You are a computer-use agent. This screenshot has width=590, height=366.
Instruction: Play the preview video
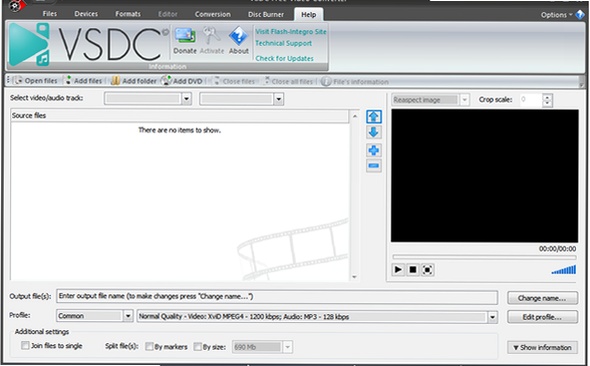click(398, 270)
